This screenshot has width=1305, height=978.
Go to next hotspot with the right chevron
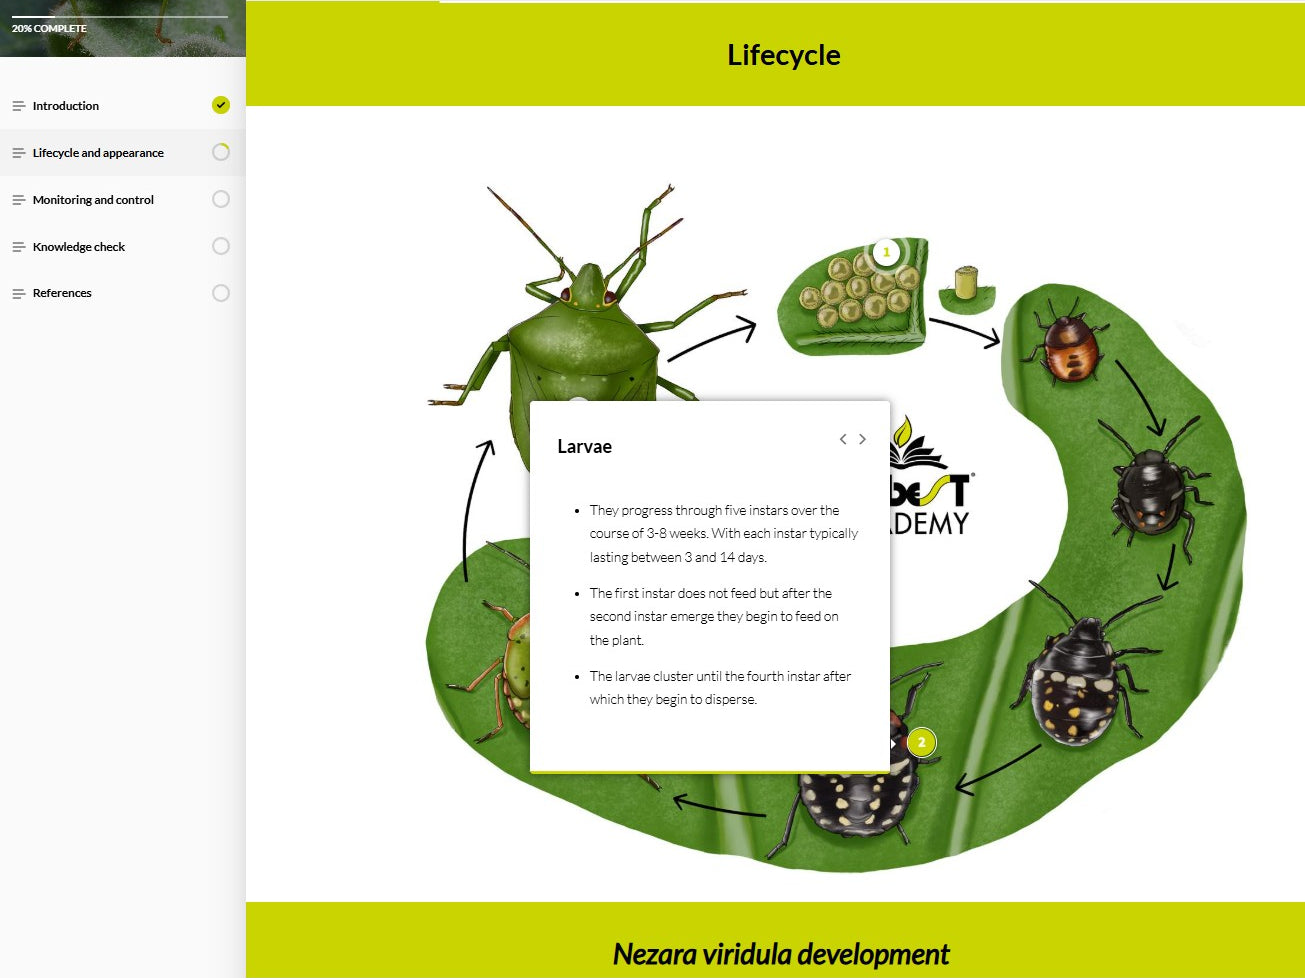862,439
